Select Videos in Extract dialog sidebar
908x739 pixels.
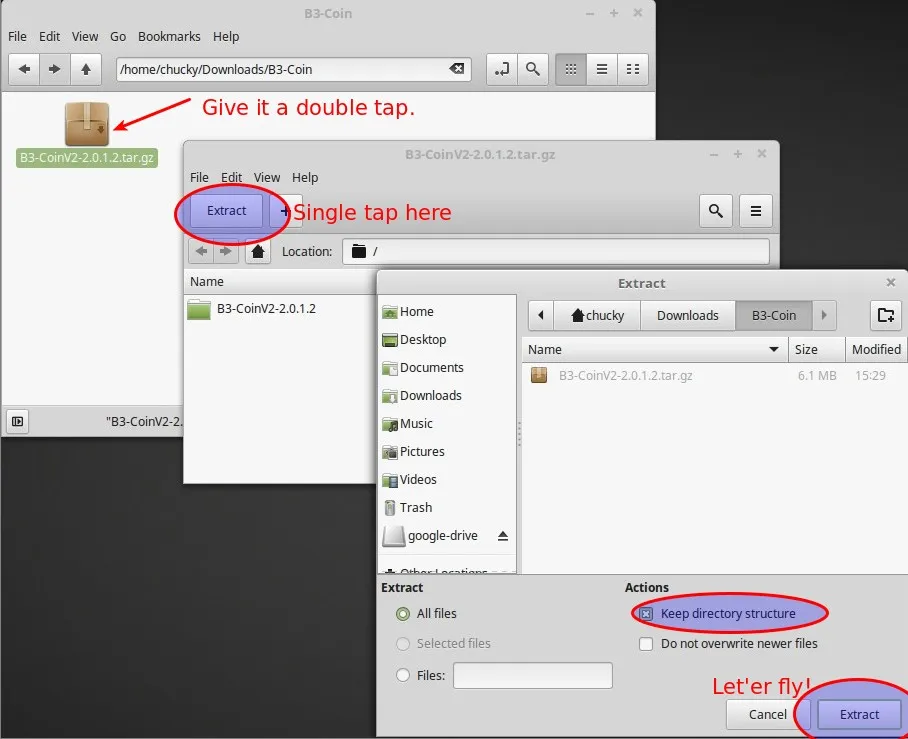(x=446, y=480)
